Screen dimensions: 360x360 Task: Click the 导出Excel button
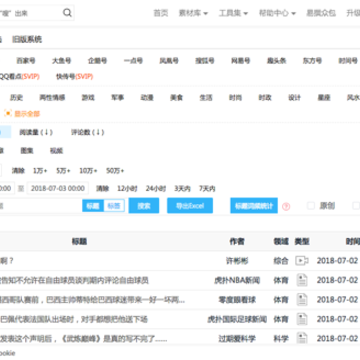click(x=190, y=206)
